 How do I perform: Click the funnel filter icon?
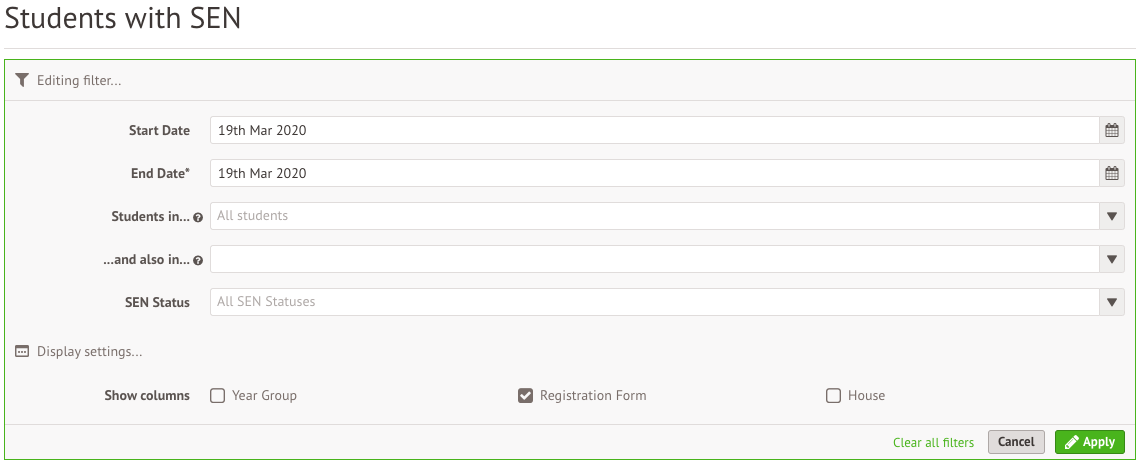(x=22, y=80)
